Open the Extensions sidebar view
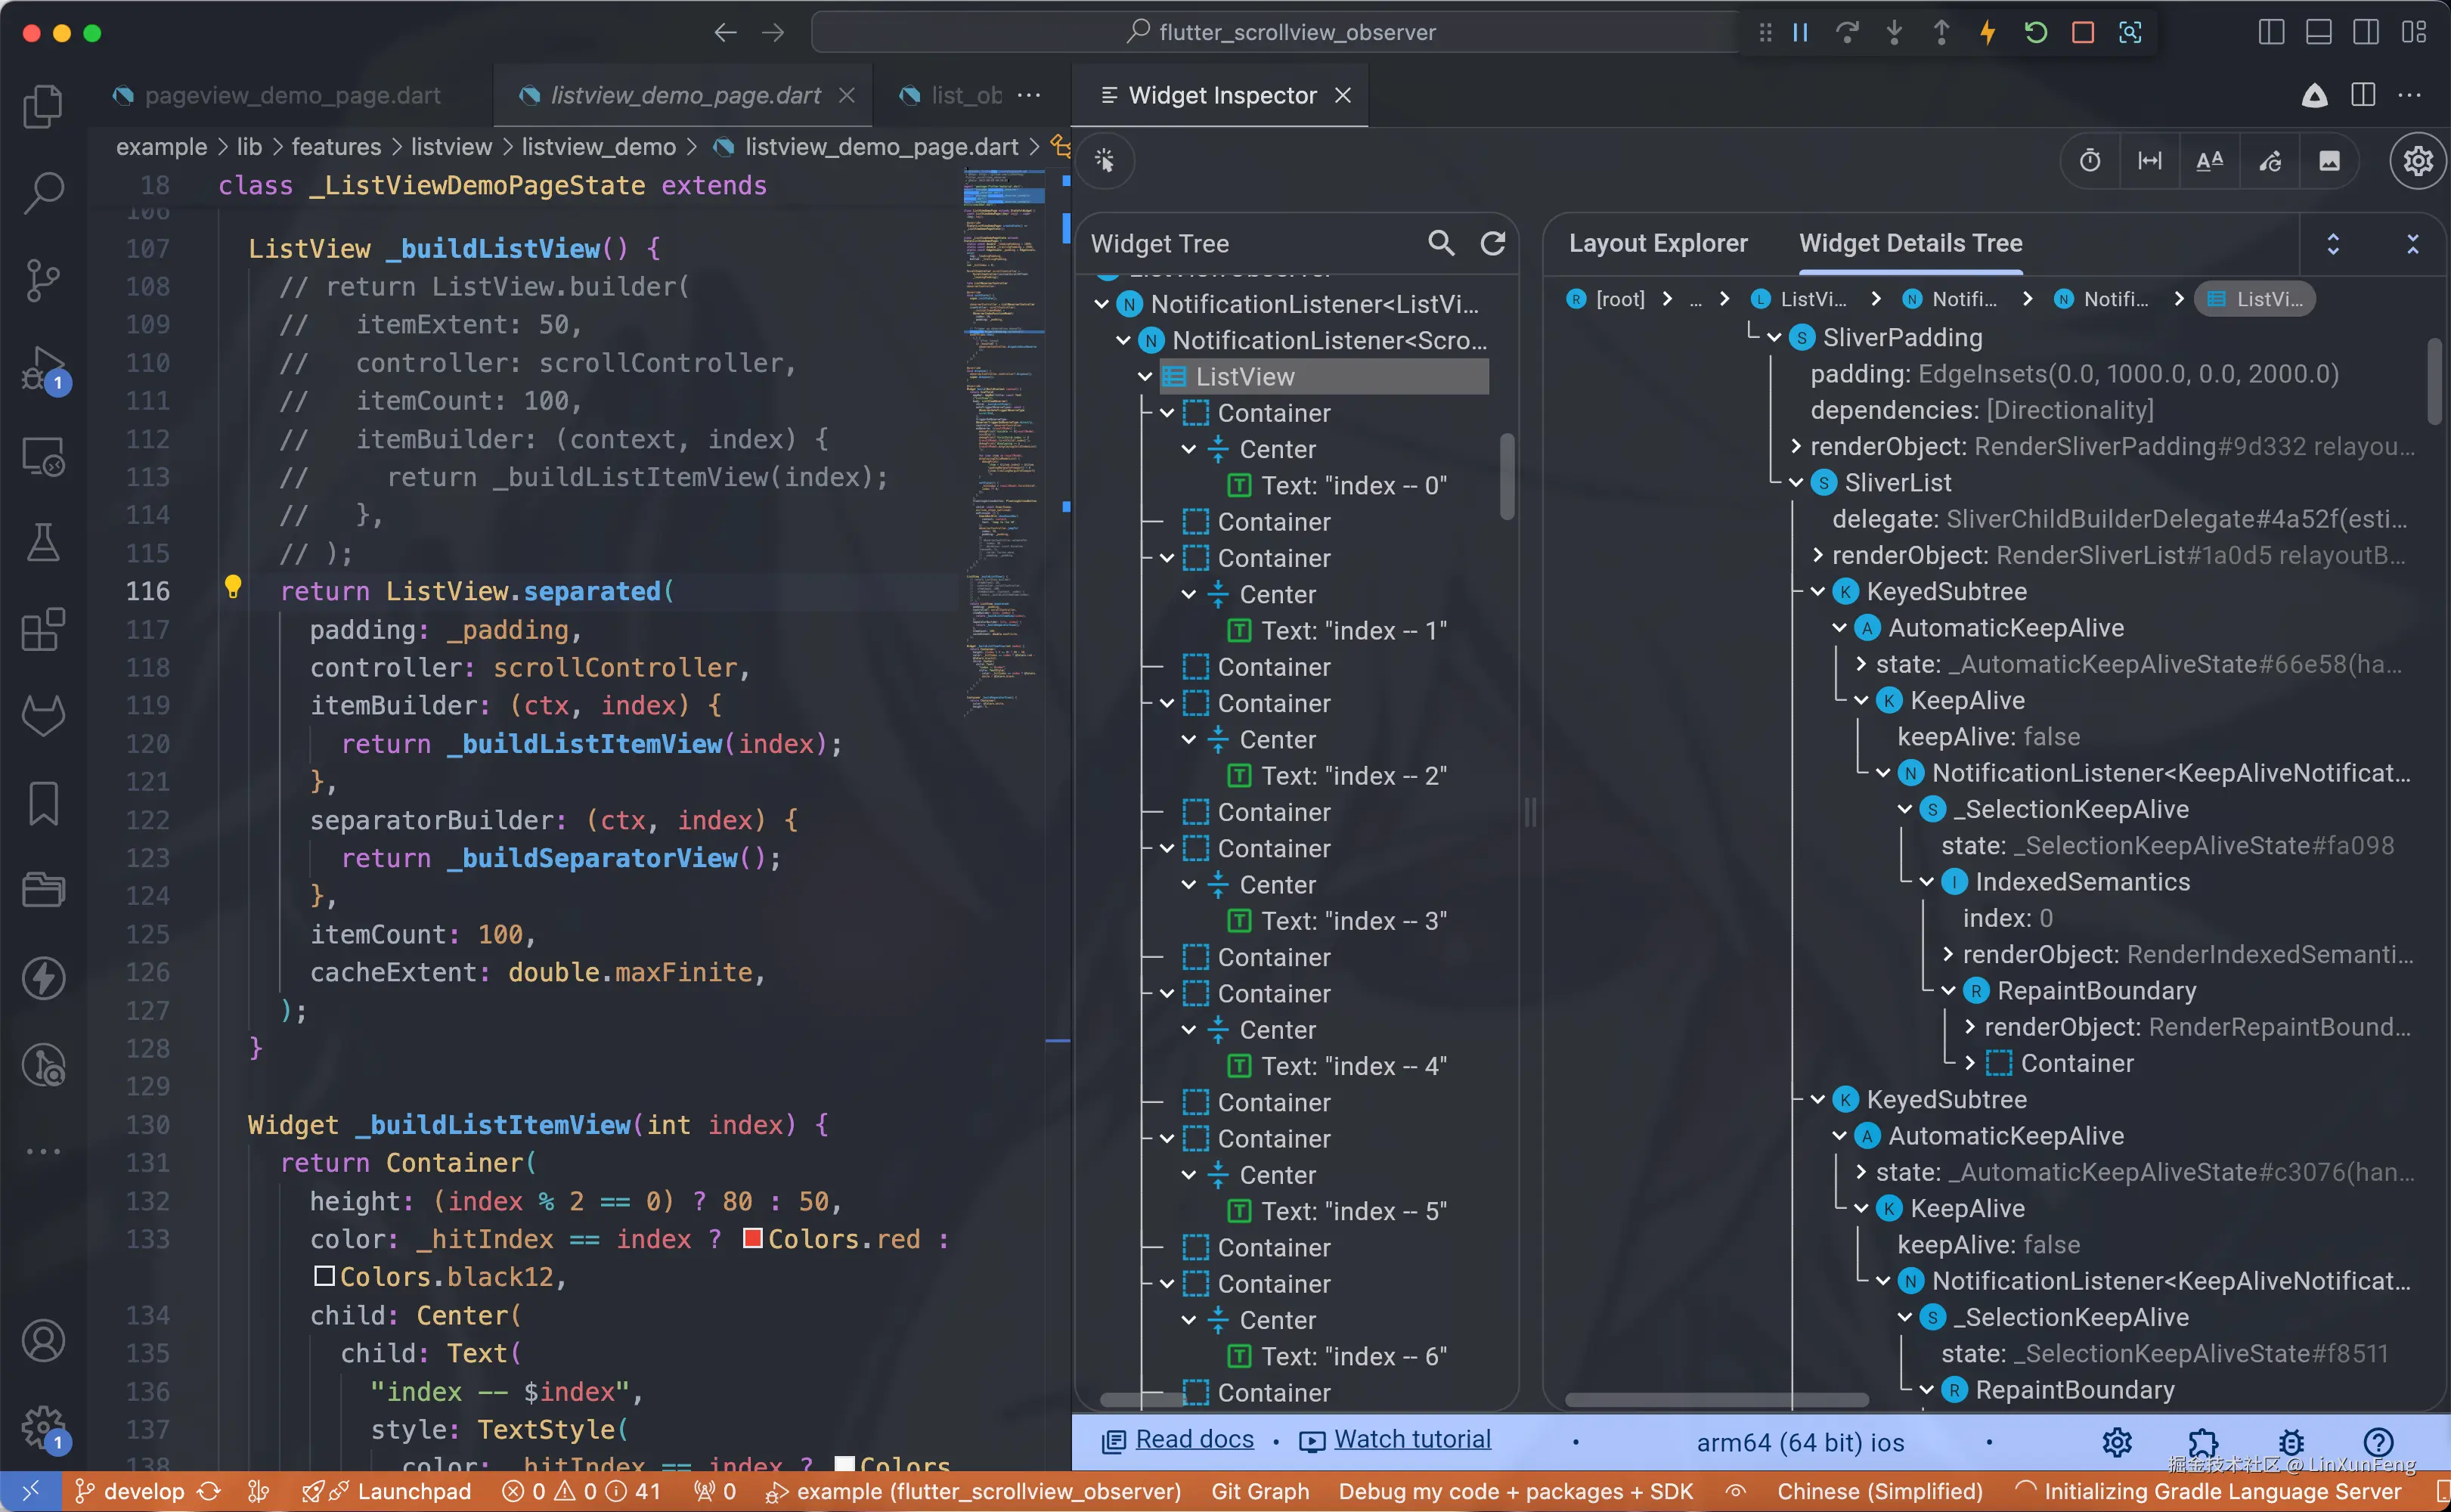Viewport: 2451px width, 1512px height. (43, 630)
